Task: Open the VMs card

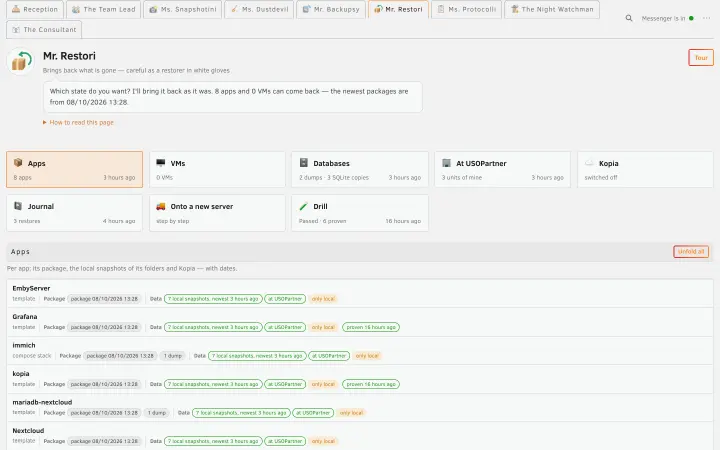Action: click(x=217, y=169)
